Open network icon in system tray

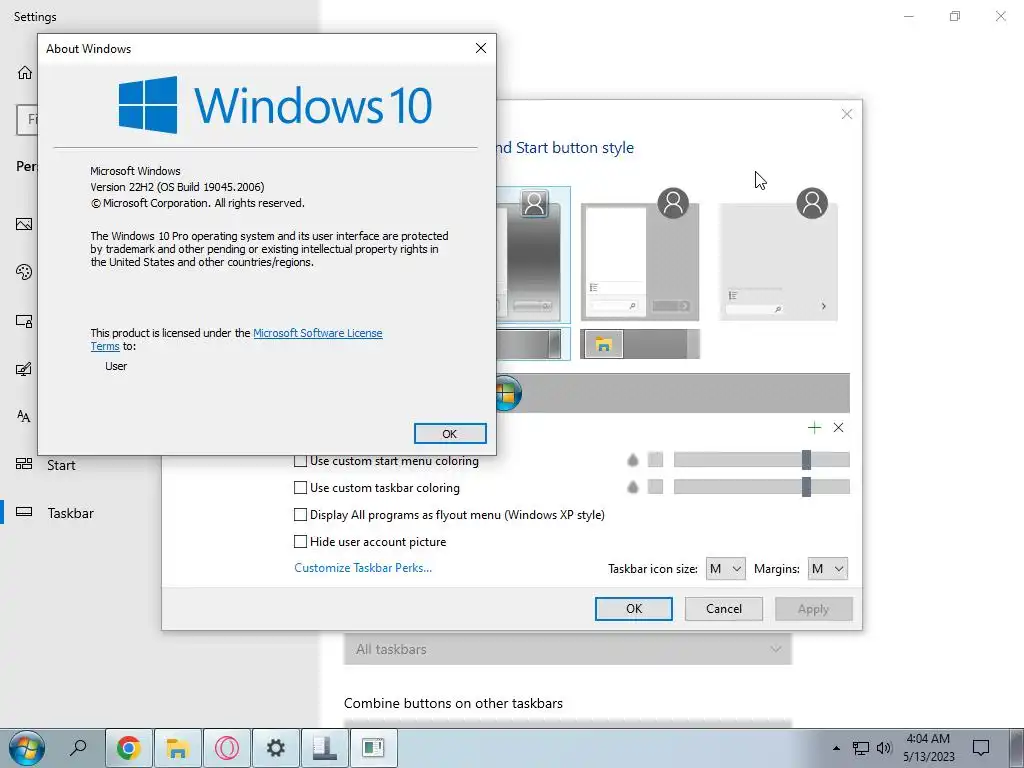(861, 748)
